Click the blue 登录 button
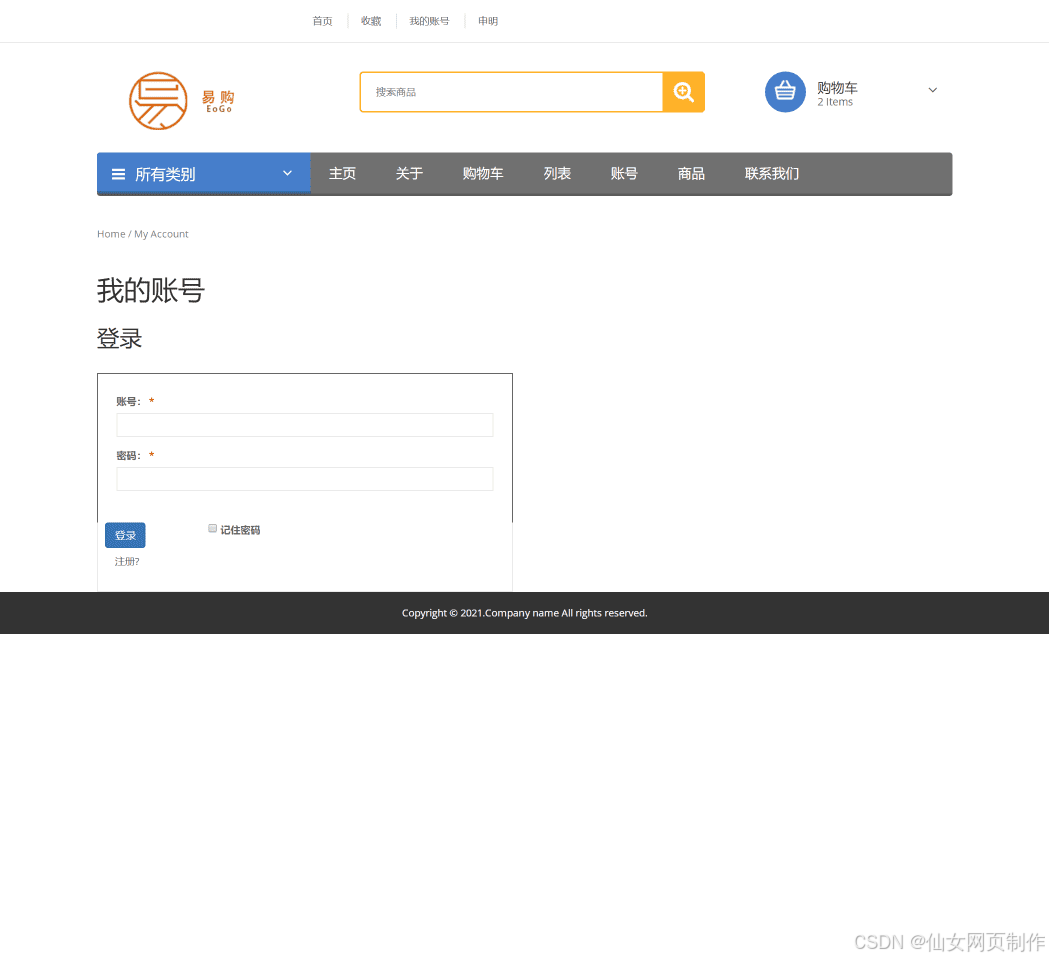 pyautogui.click(x=125, y=535)
